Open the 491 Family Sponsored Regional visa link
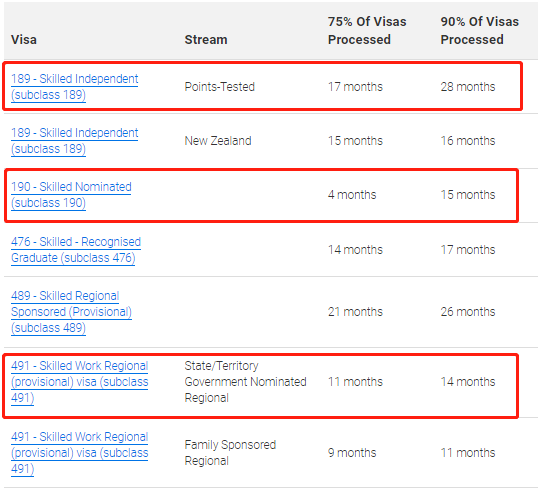Viewport: 538px width, 488px height. 79,453
